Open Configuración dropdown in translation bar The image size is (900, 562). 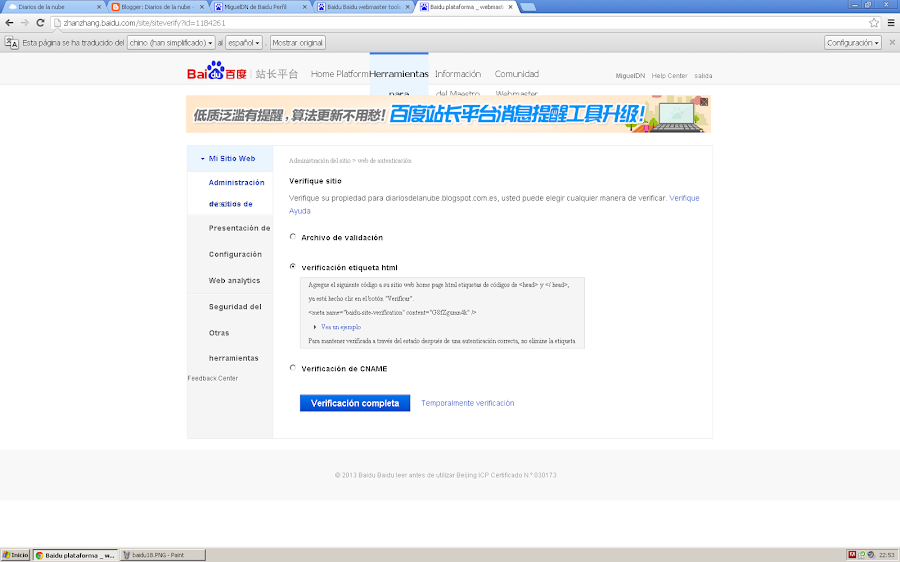click(852, 43)
